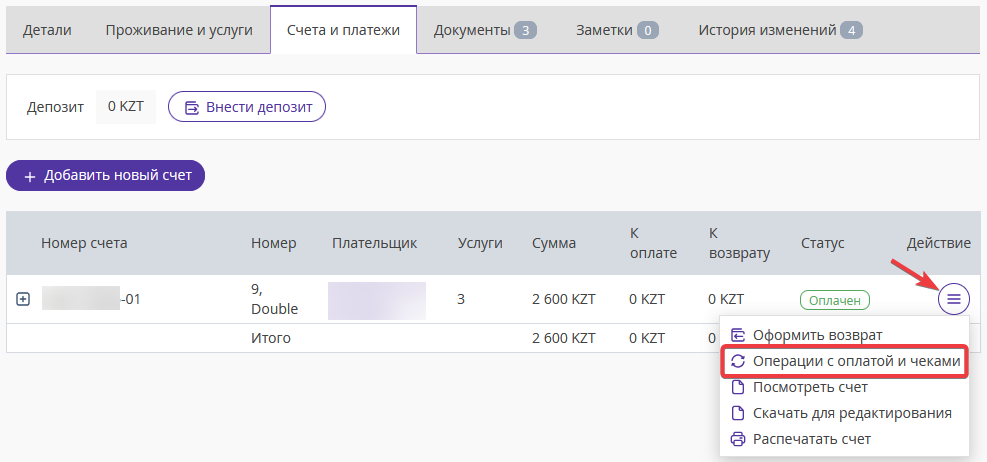Click the Оплачен status badge
Image resolution: width=987 pixels, height=462 pixels.
click(835, 299)
